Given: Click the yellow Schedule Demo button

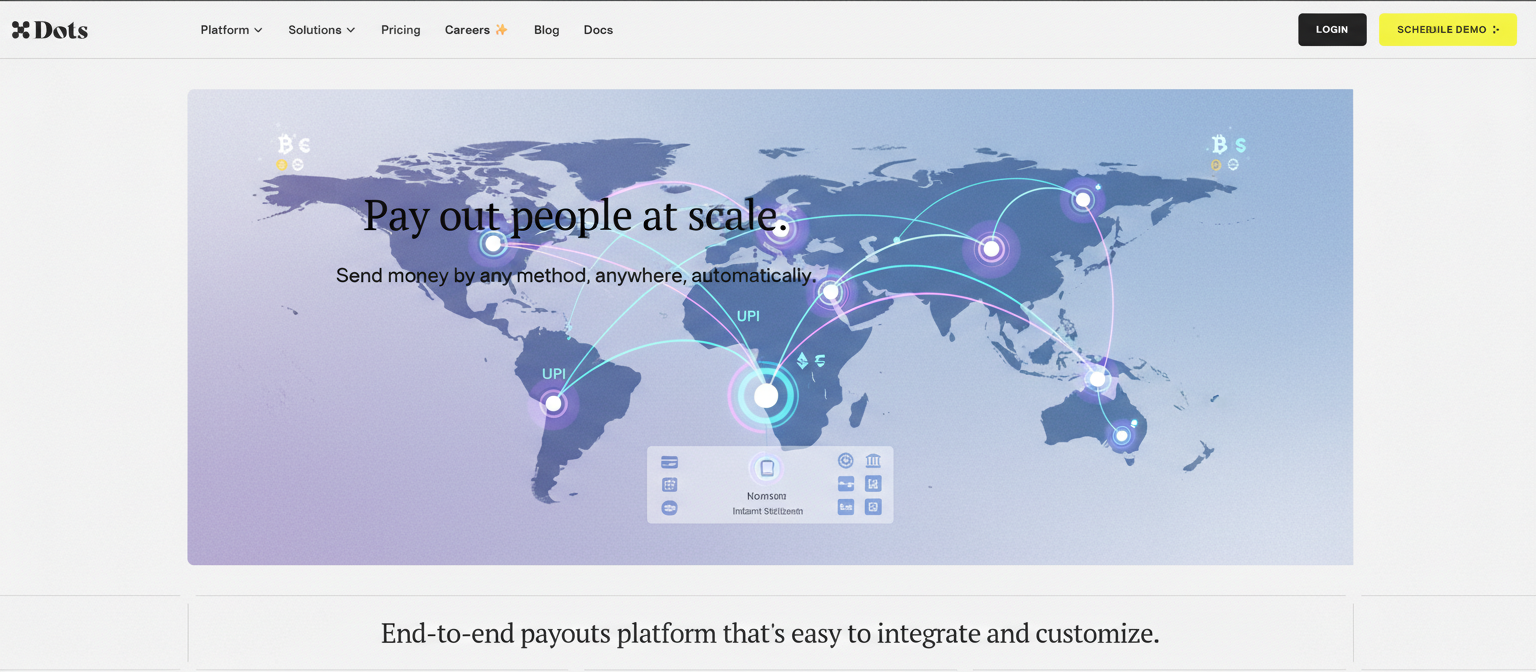Looking at the screenshot, I should click(x=1447, y=30).
